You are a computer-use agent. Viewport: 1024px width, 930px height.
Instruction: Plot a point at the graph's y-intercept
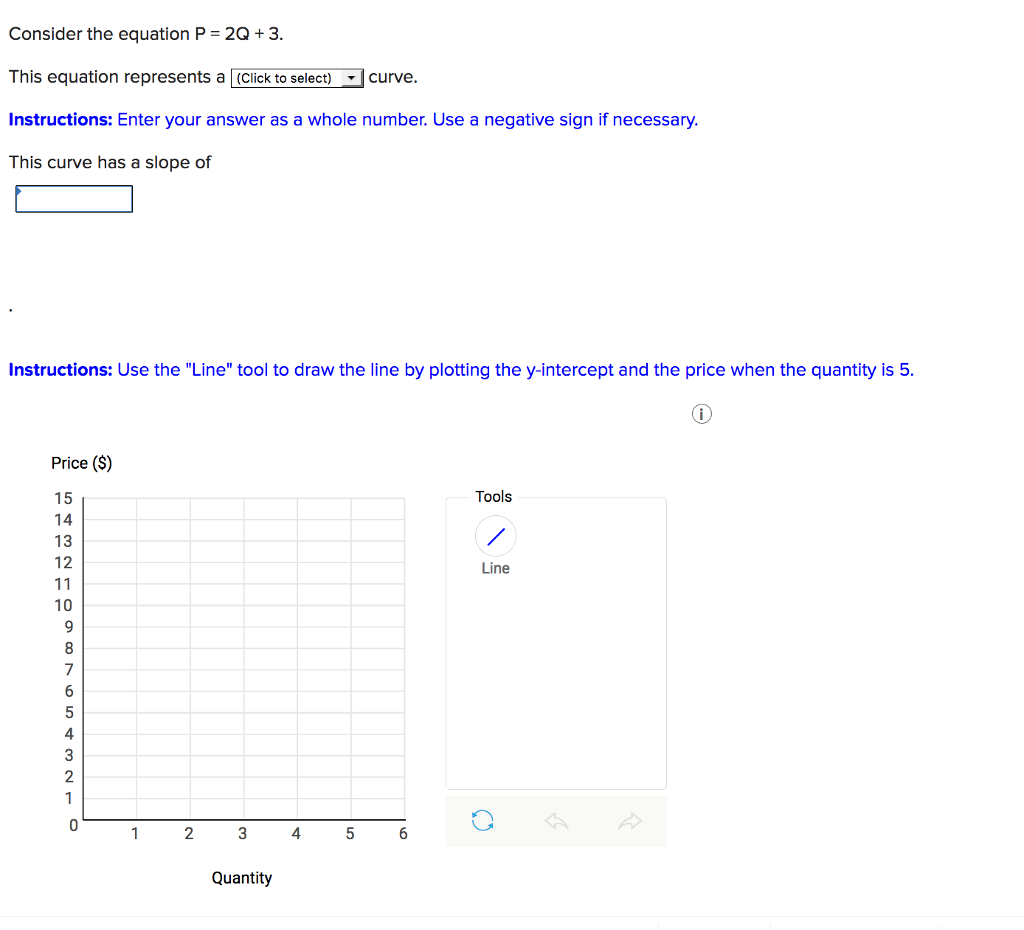84,756
